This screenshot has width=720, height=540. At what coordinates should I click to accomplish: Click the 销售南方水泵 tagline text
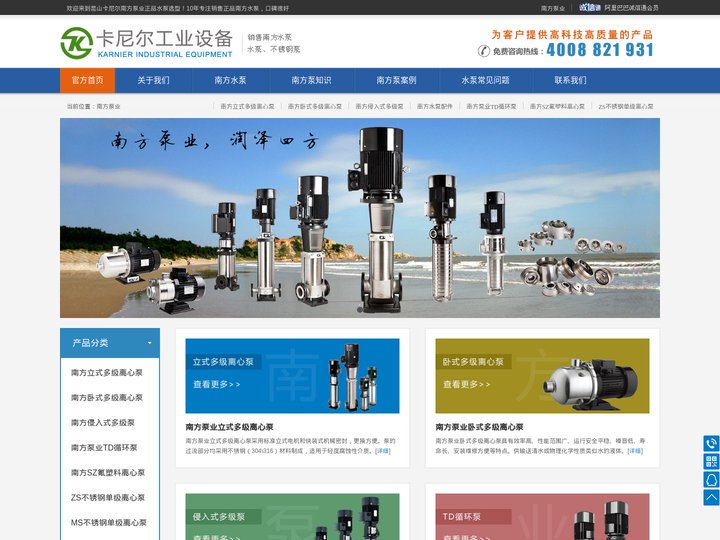[x=270, y=37]
